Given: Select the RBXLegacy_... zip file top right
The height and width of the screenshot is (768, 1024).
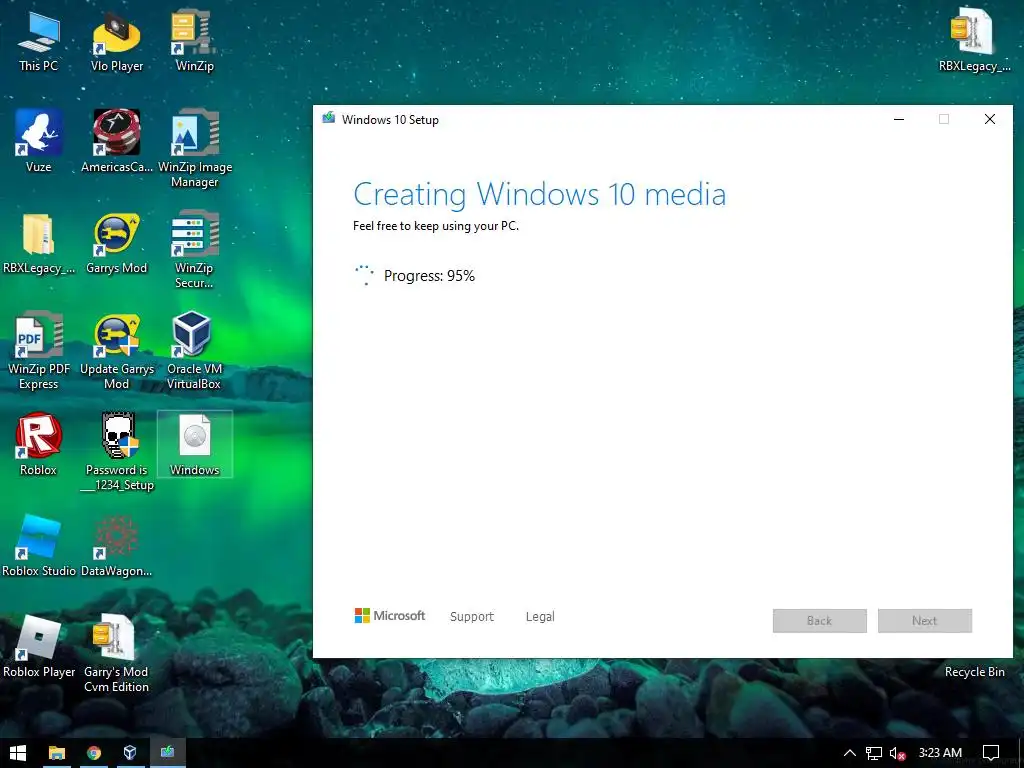Looking at the screenshot, I should (974, 40).
